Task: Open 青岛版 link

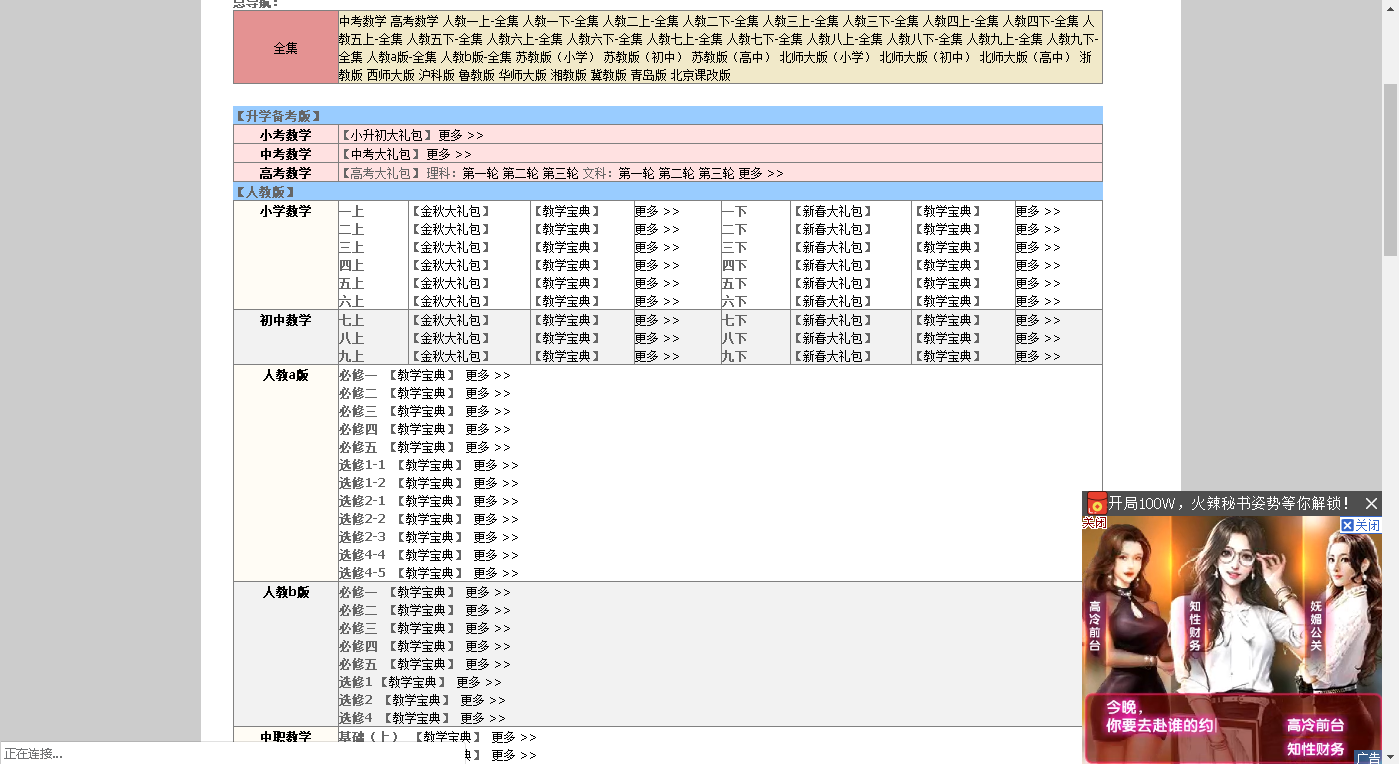Action: coord(649,75)
